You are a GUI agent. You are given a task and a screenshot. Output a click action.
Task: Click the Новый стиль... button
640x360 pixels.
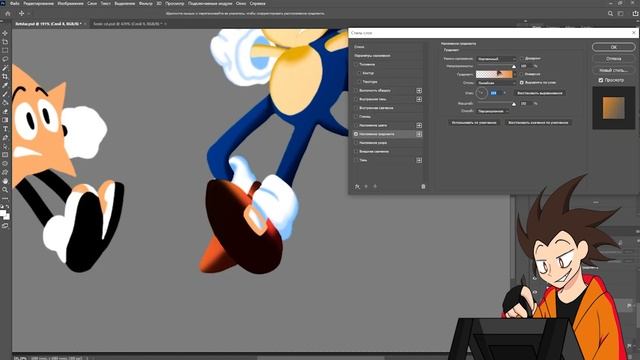[x=613, y=70]
